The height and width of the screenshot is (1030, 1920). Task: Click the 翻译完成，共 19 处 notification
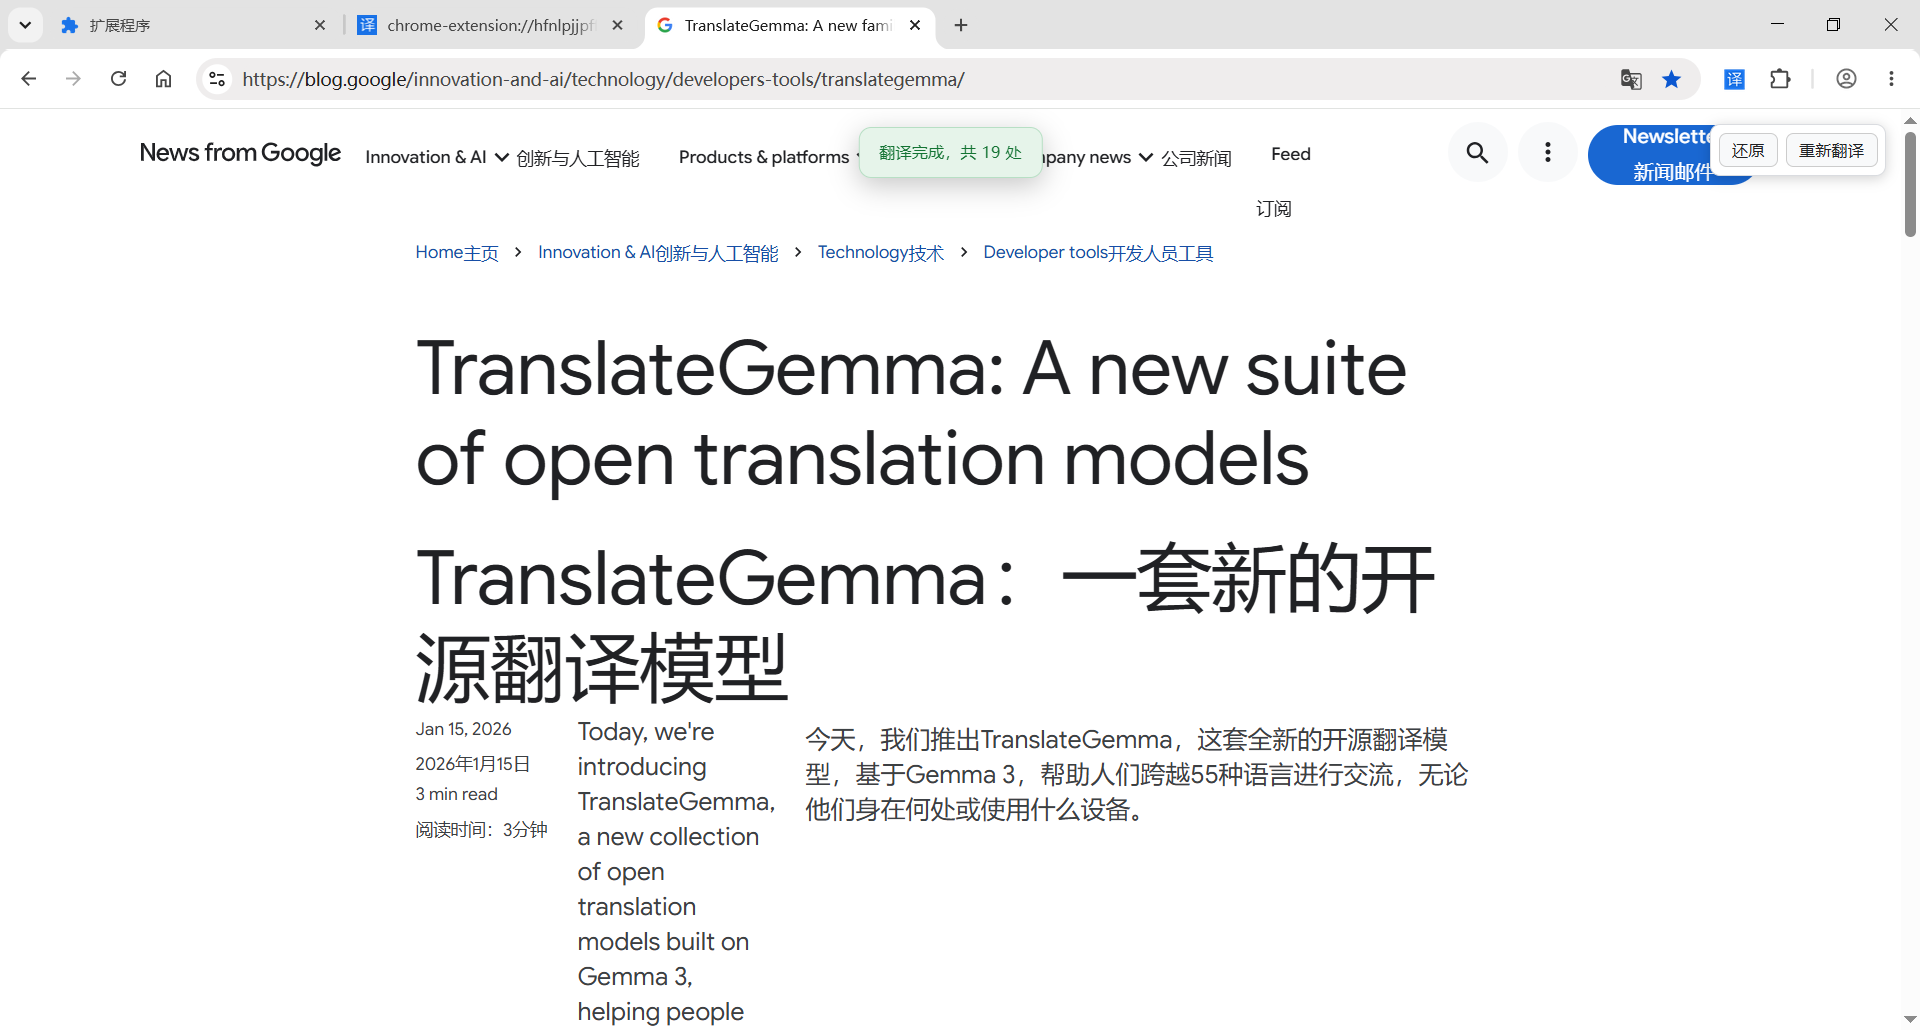point(950,152)
